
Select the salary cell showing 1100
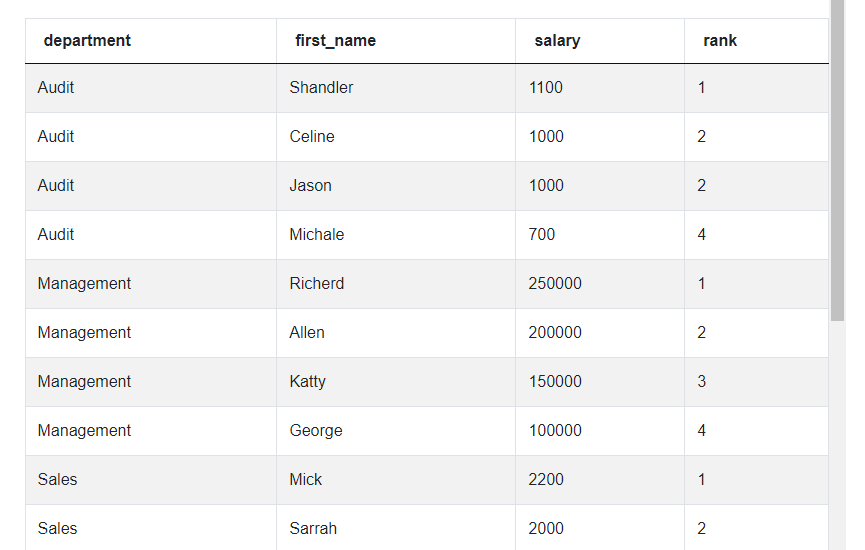point(546,88)
